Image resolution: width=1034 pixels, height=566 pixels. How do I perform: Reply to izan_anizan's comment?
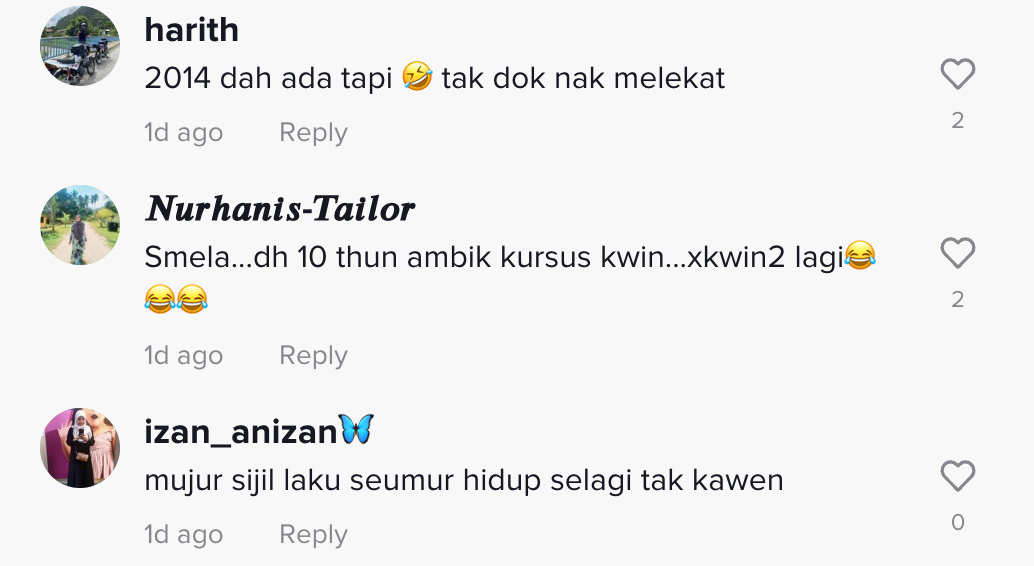(x=313, y=534)
